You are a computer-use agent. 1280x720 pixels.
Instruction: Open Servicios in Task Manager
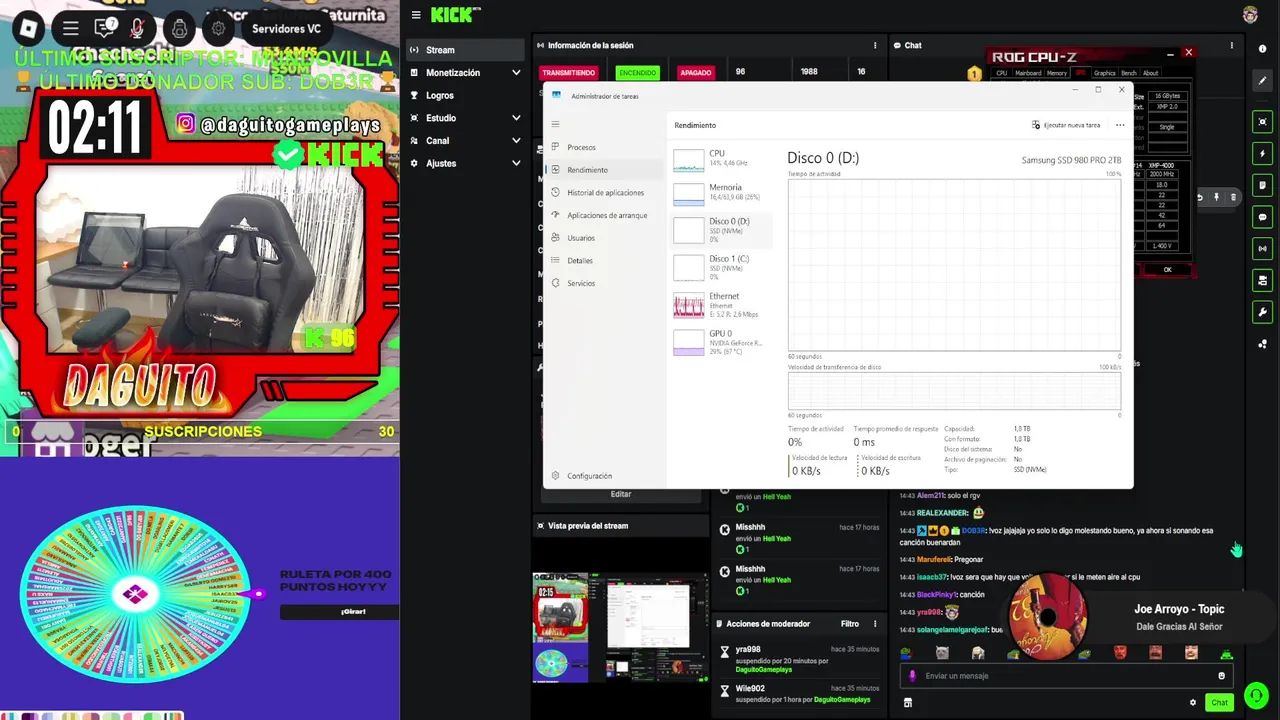click(x=605, y=283)
